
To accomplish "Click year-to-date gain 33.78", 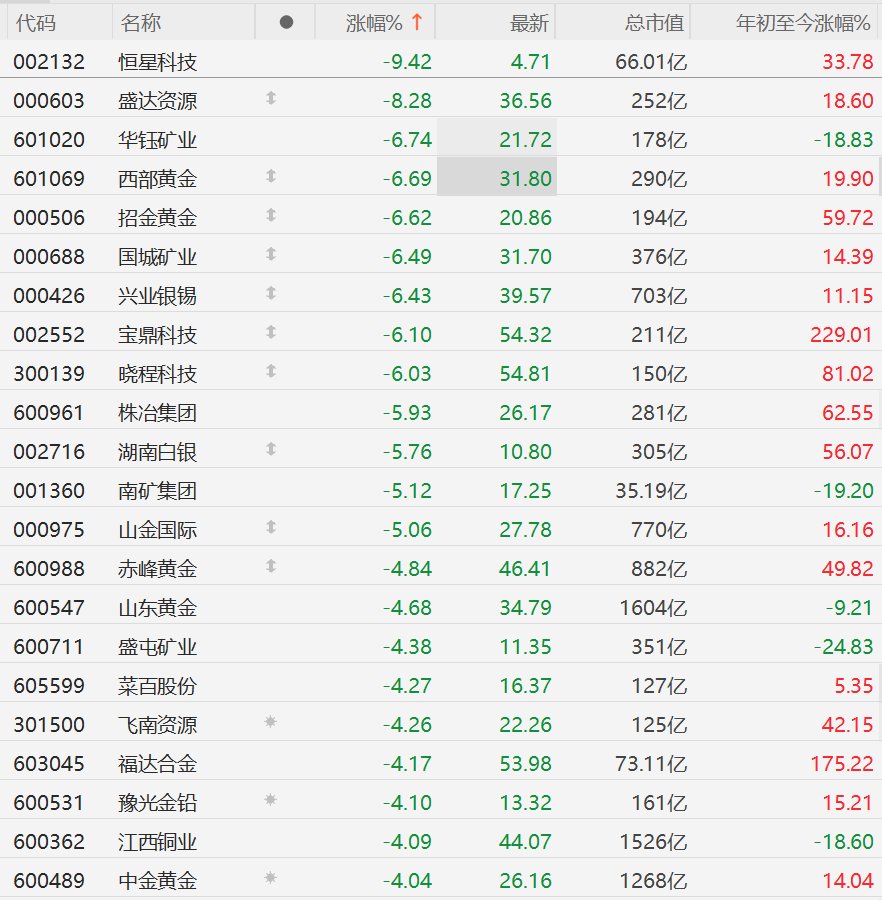I will click(848, 62).
